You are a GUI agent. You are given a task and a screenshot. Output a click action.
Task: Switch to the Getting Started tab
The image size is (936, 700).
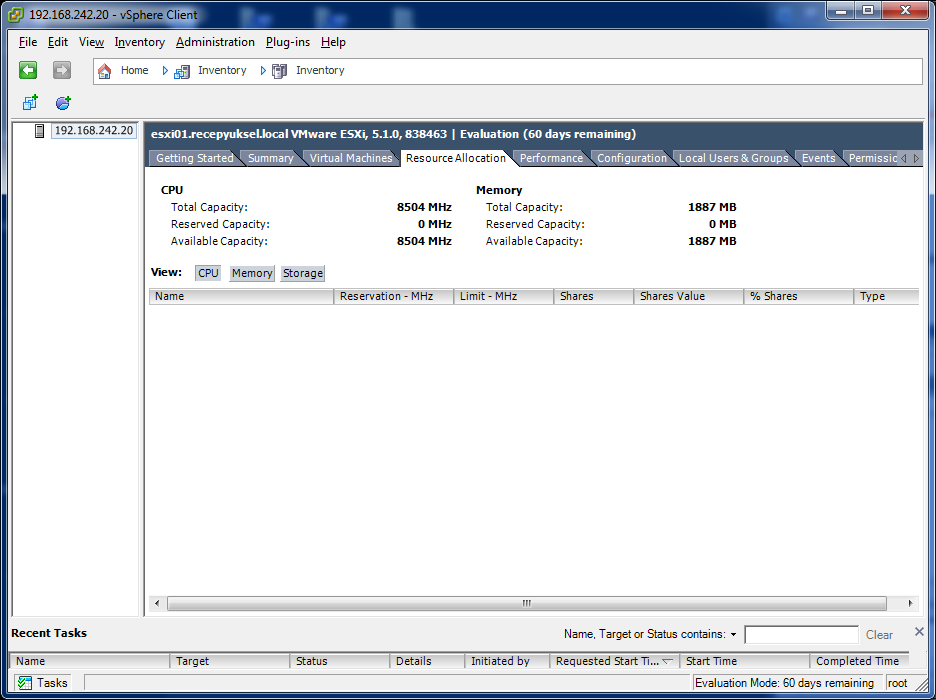(195, 158)
